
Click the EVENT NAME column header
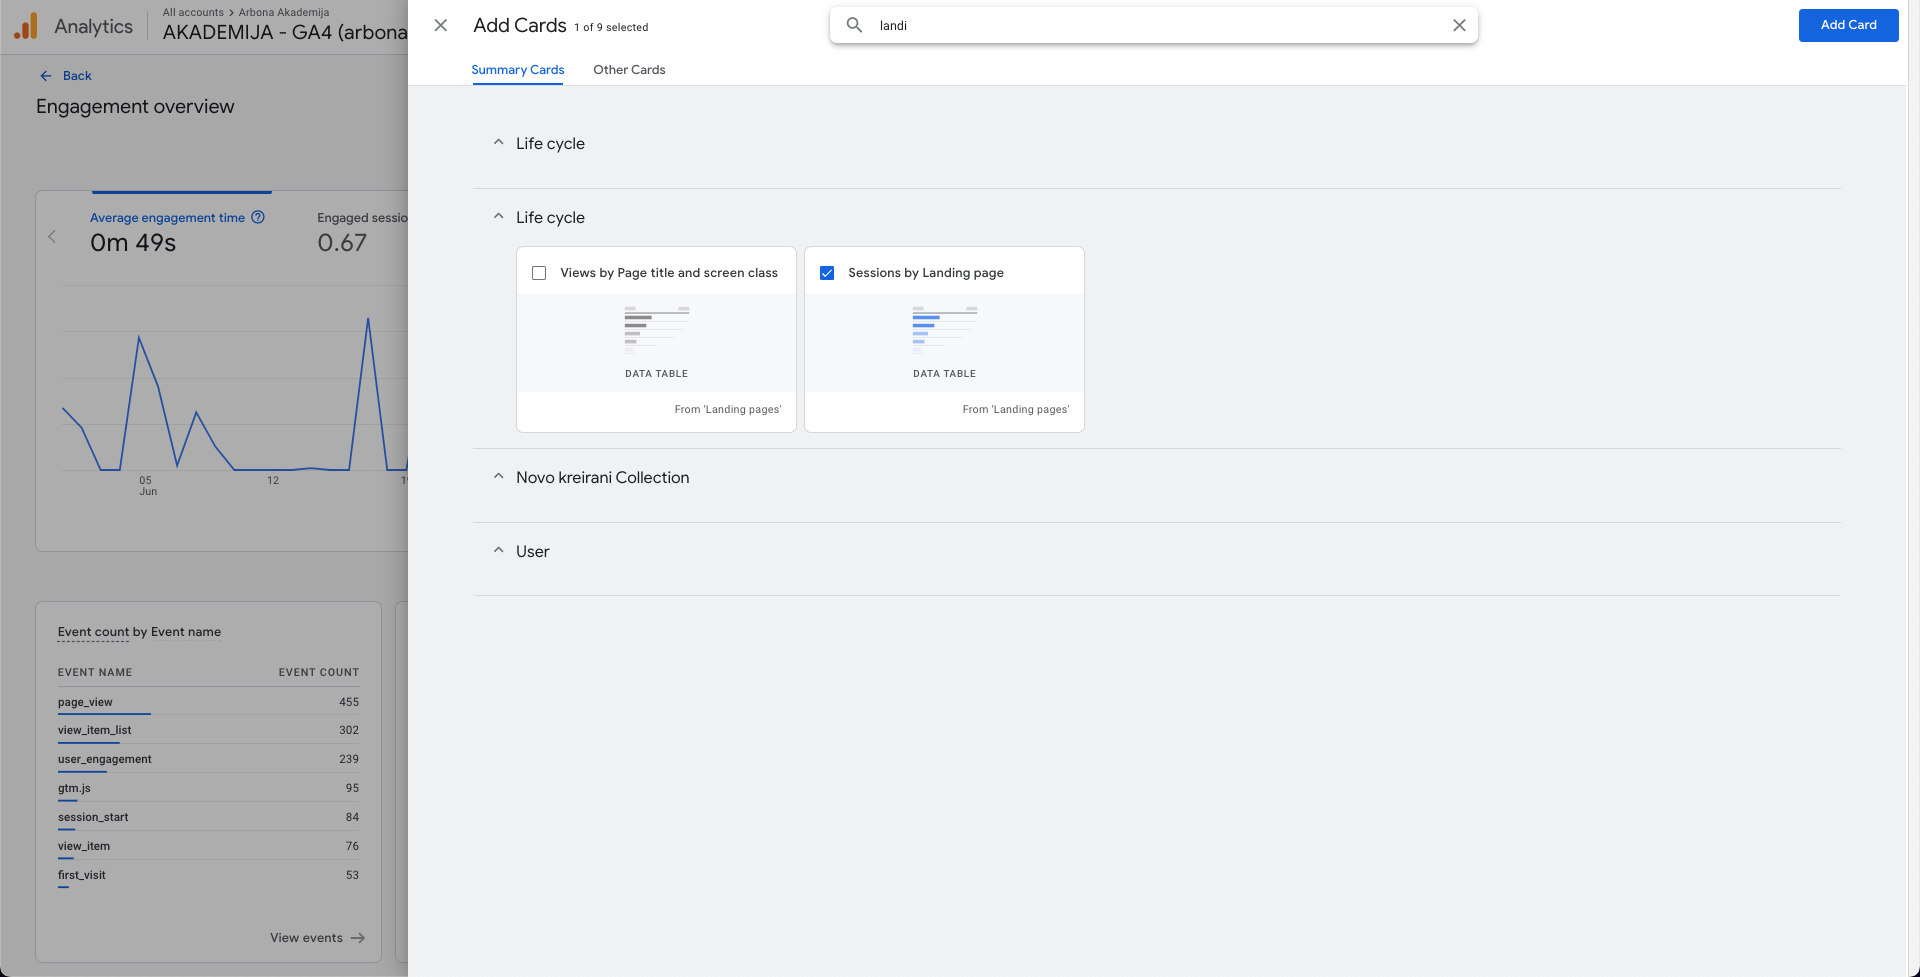click(95, 672)
